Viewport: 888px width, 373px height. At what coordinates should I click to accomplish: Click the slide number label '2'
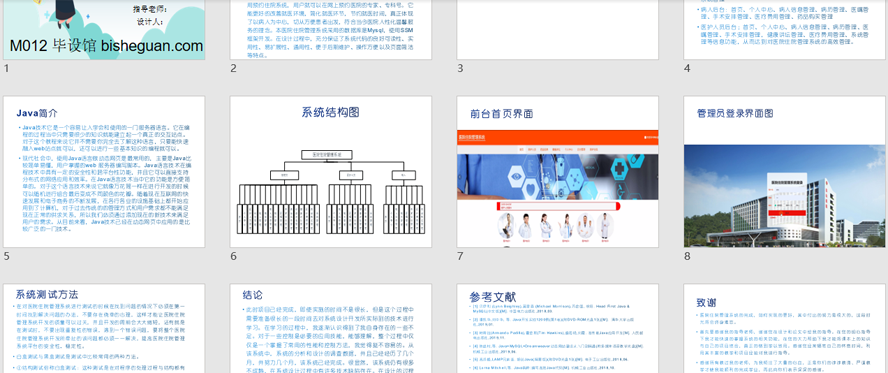(233, 68)
